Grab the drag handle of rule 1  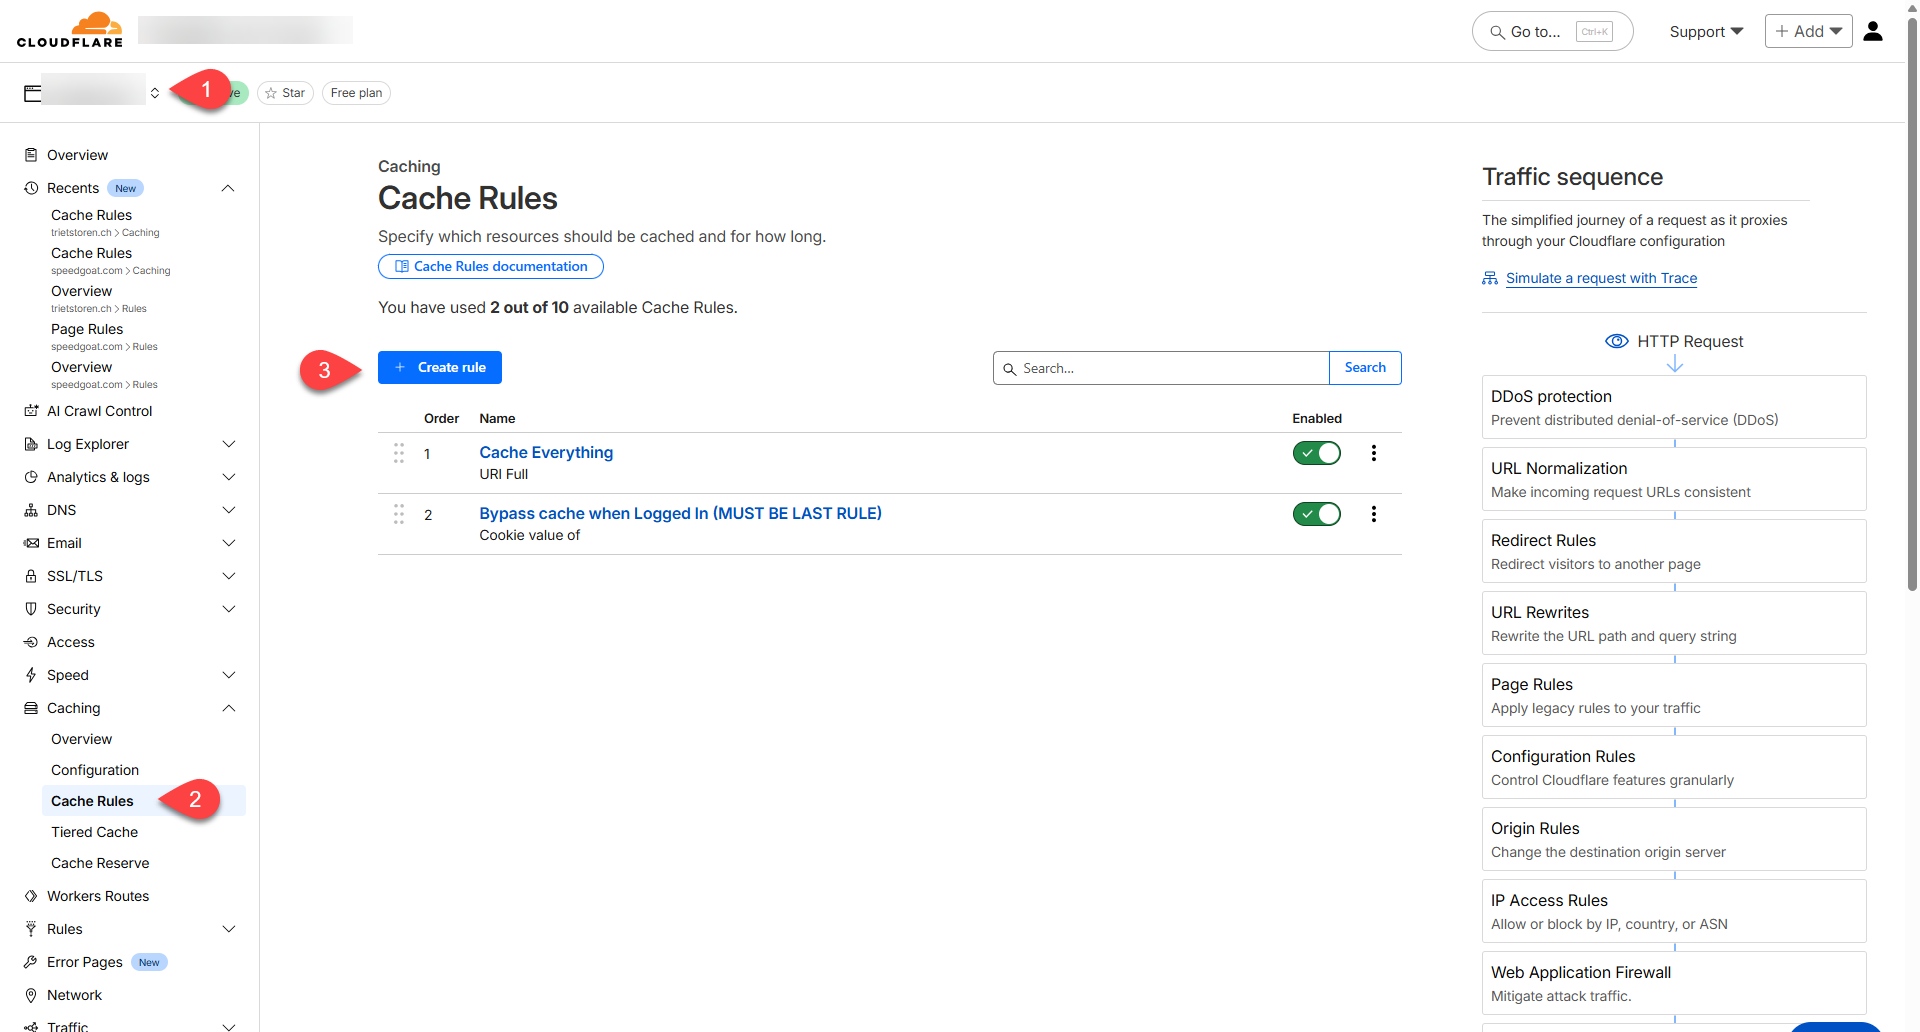[x=399, y=453]
